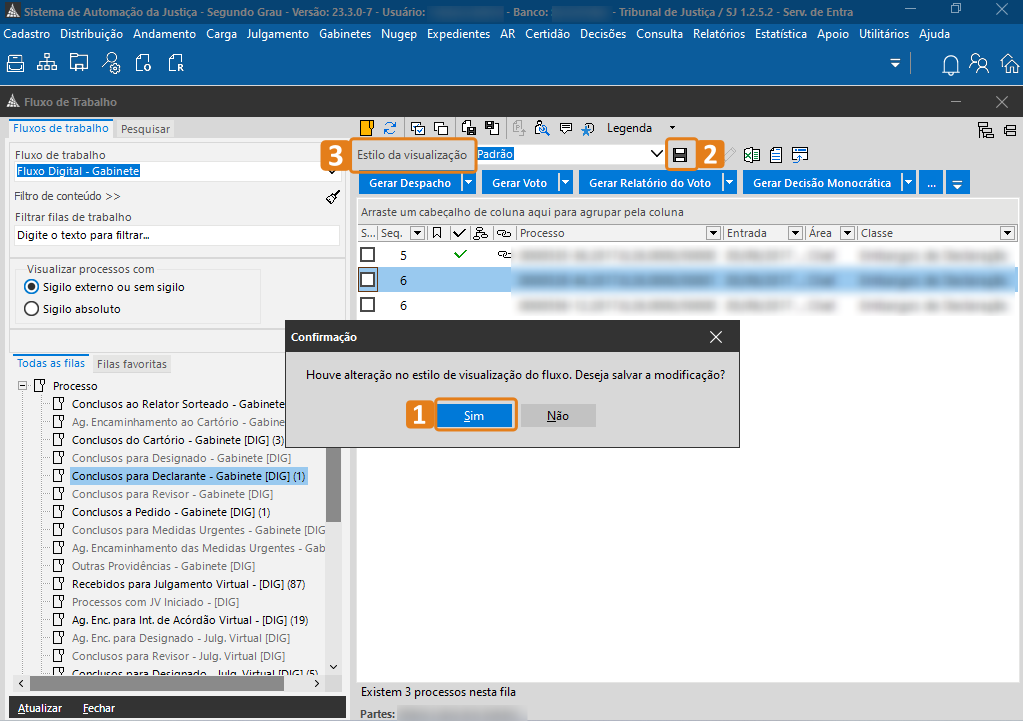
Task: Click the save visualization style floppy icon
Action: (680, 155)
